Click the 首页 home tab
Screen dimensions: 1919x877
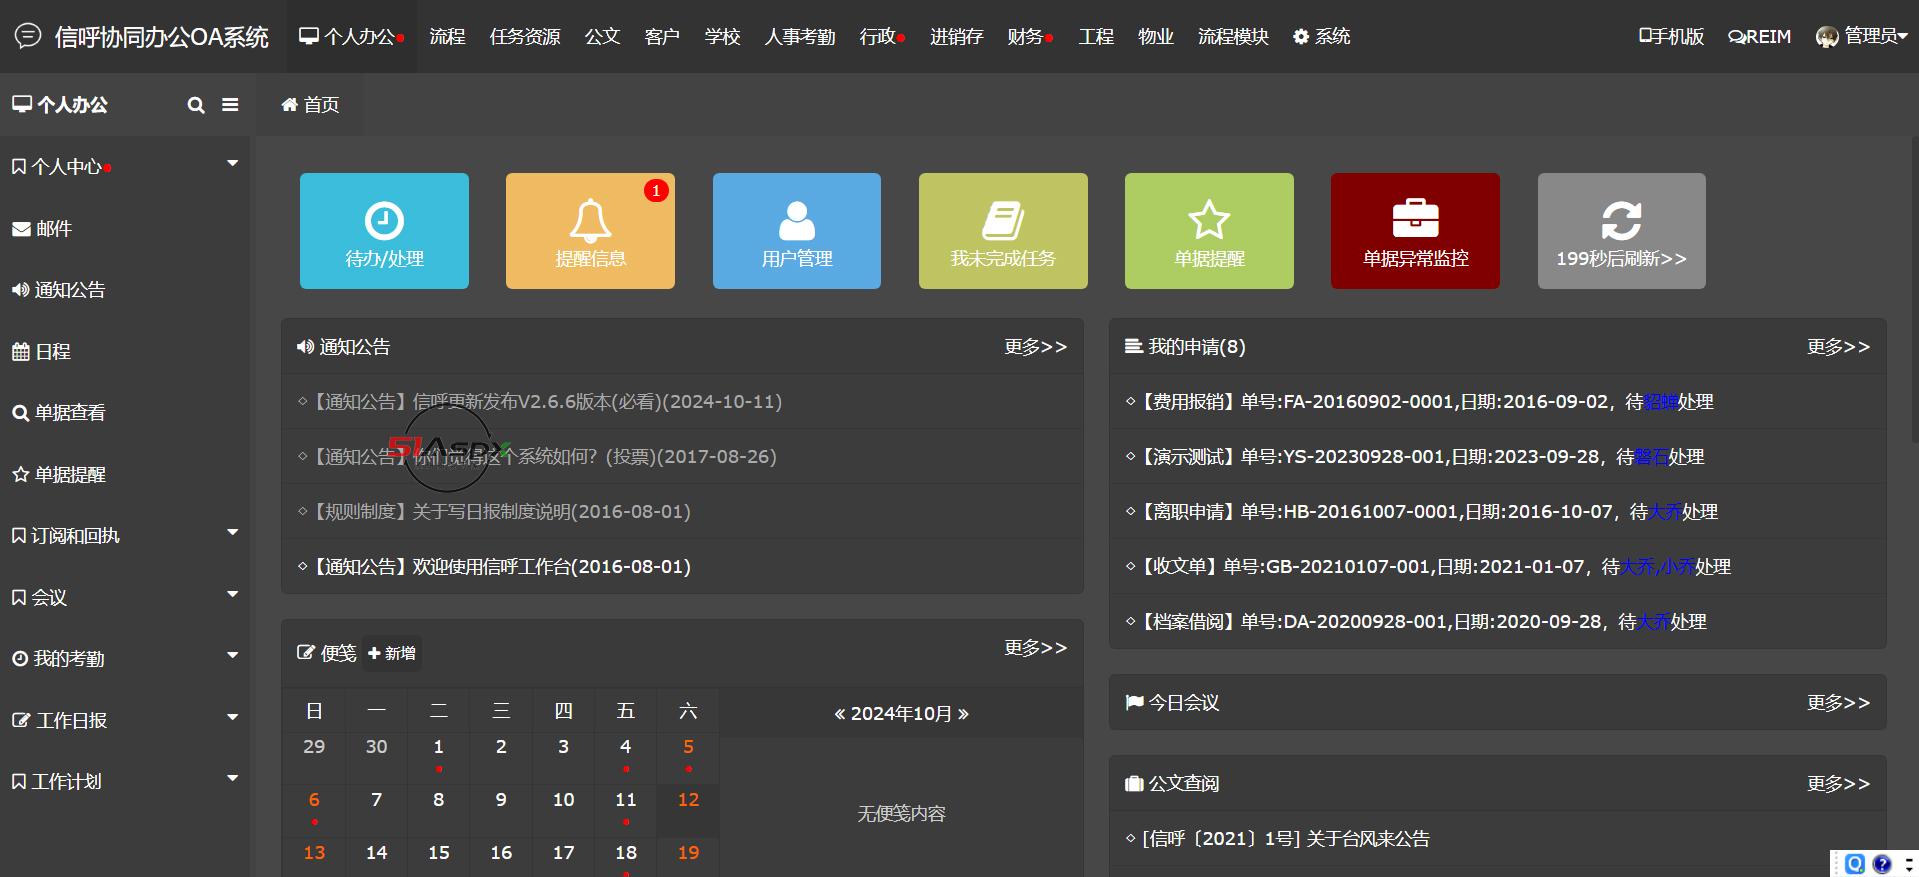[310, 105]
